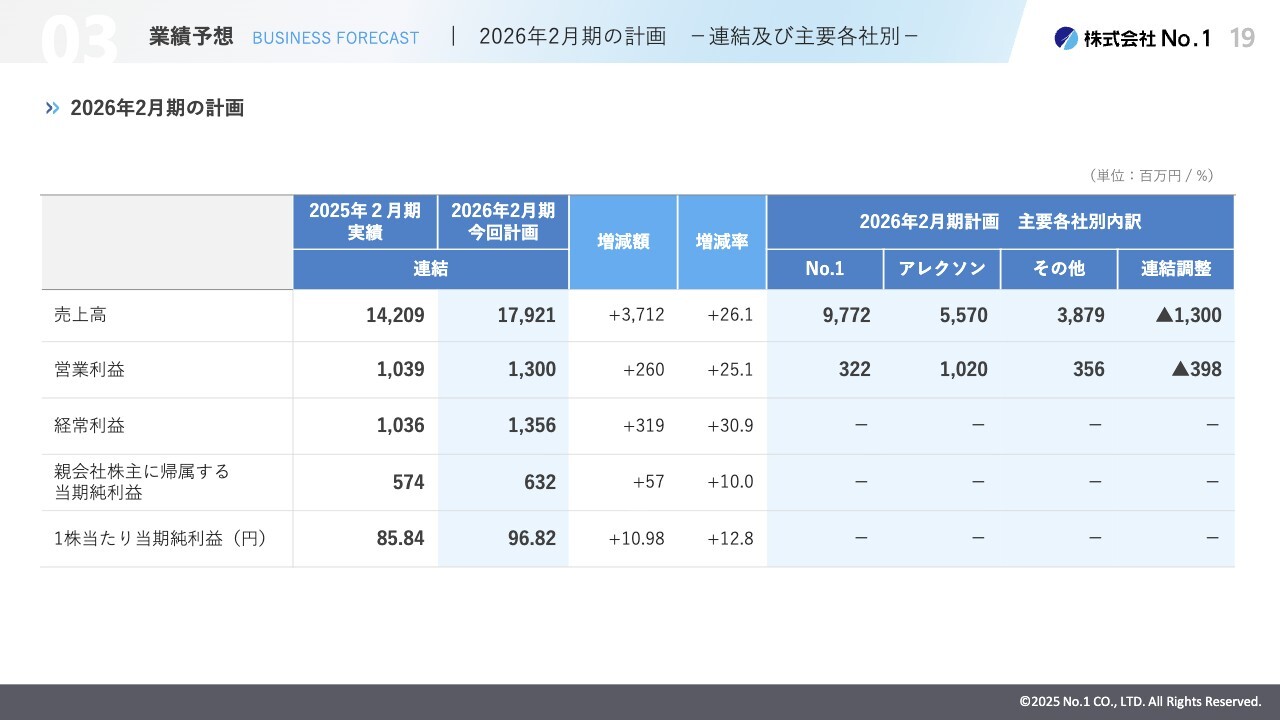Click the 1株当たり当期純利益（円） row label

(160, 538)
